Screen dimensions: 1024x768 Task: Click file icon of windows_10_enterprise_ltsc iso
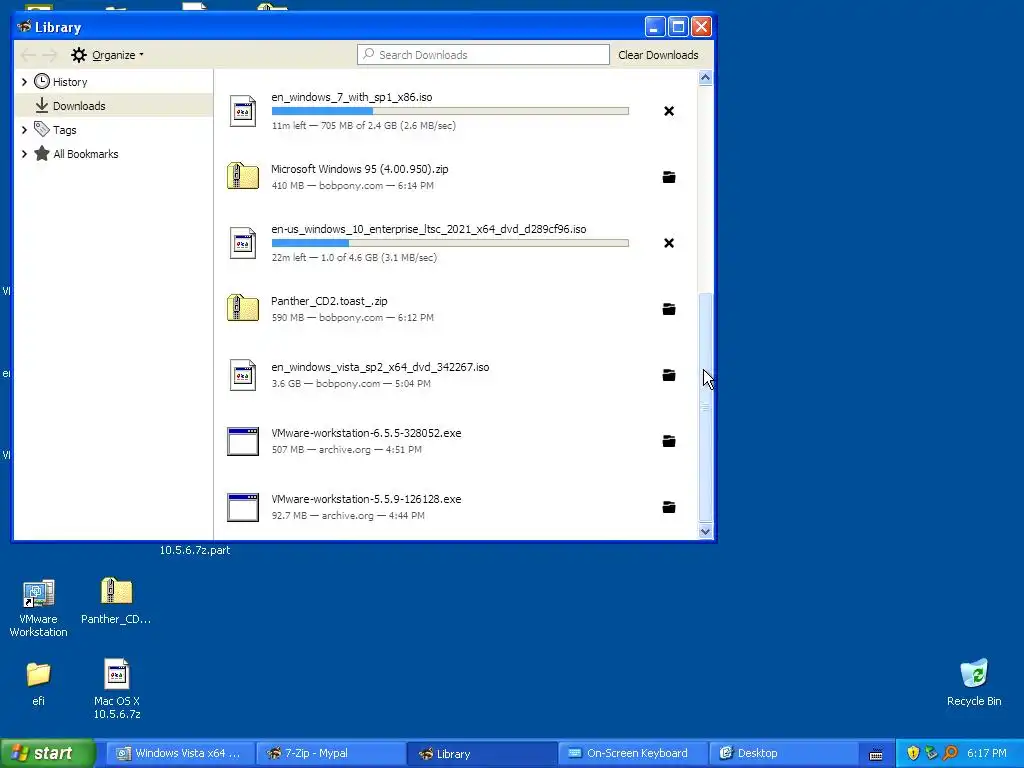tap(243, 243)
